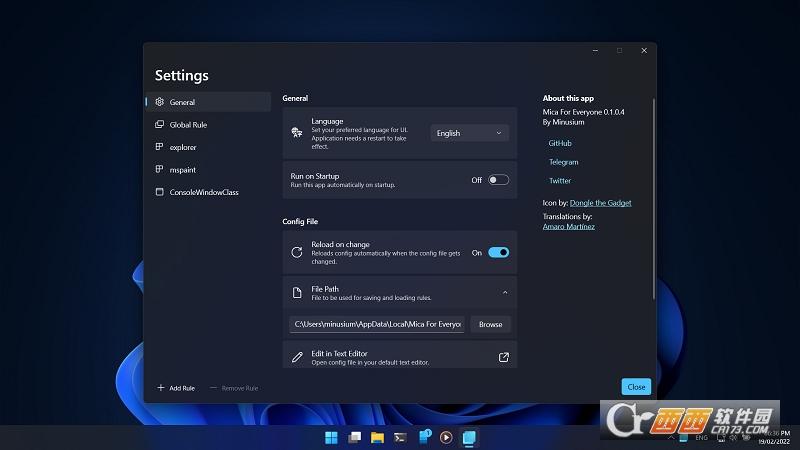Click the explorer rule icon
This screenshot has height=450, width=800.
click(x=160, y=146)
